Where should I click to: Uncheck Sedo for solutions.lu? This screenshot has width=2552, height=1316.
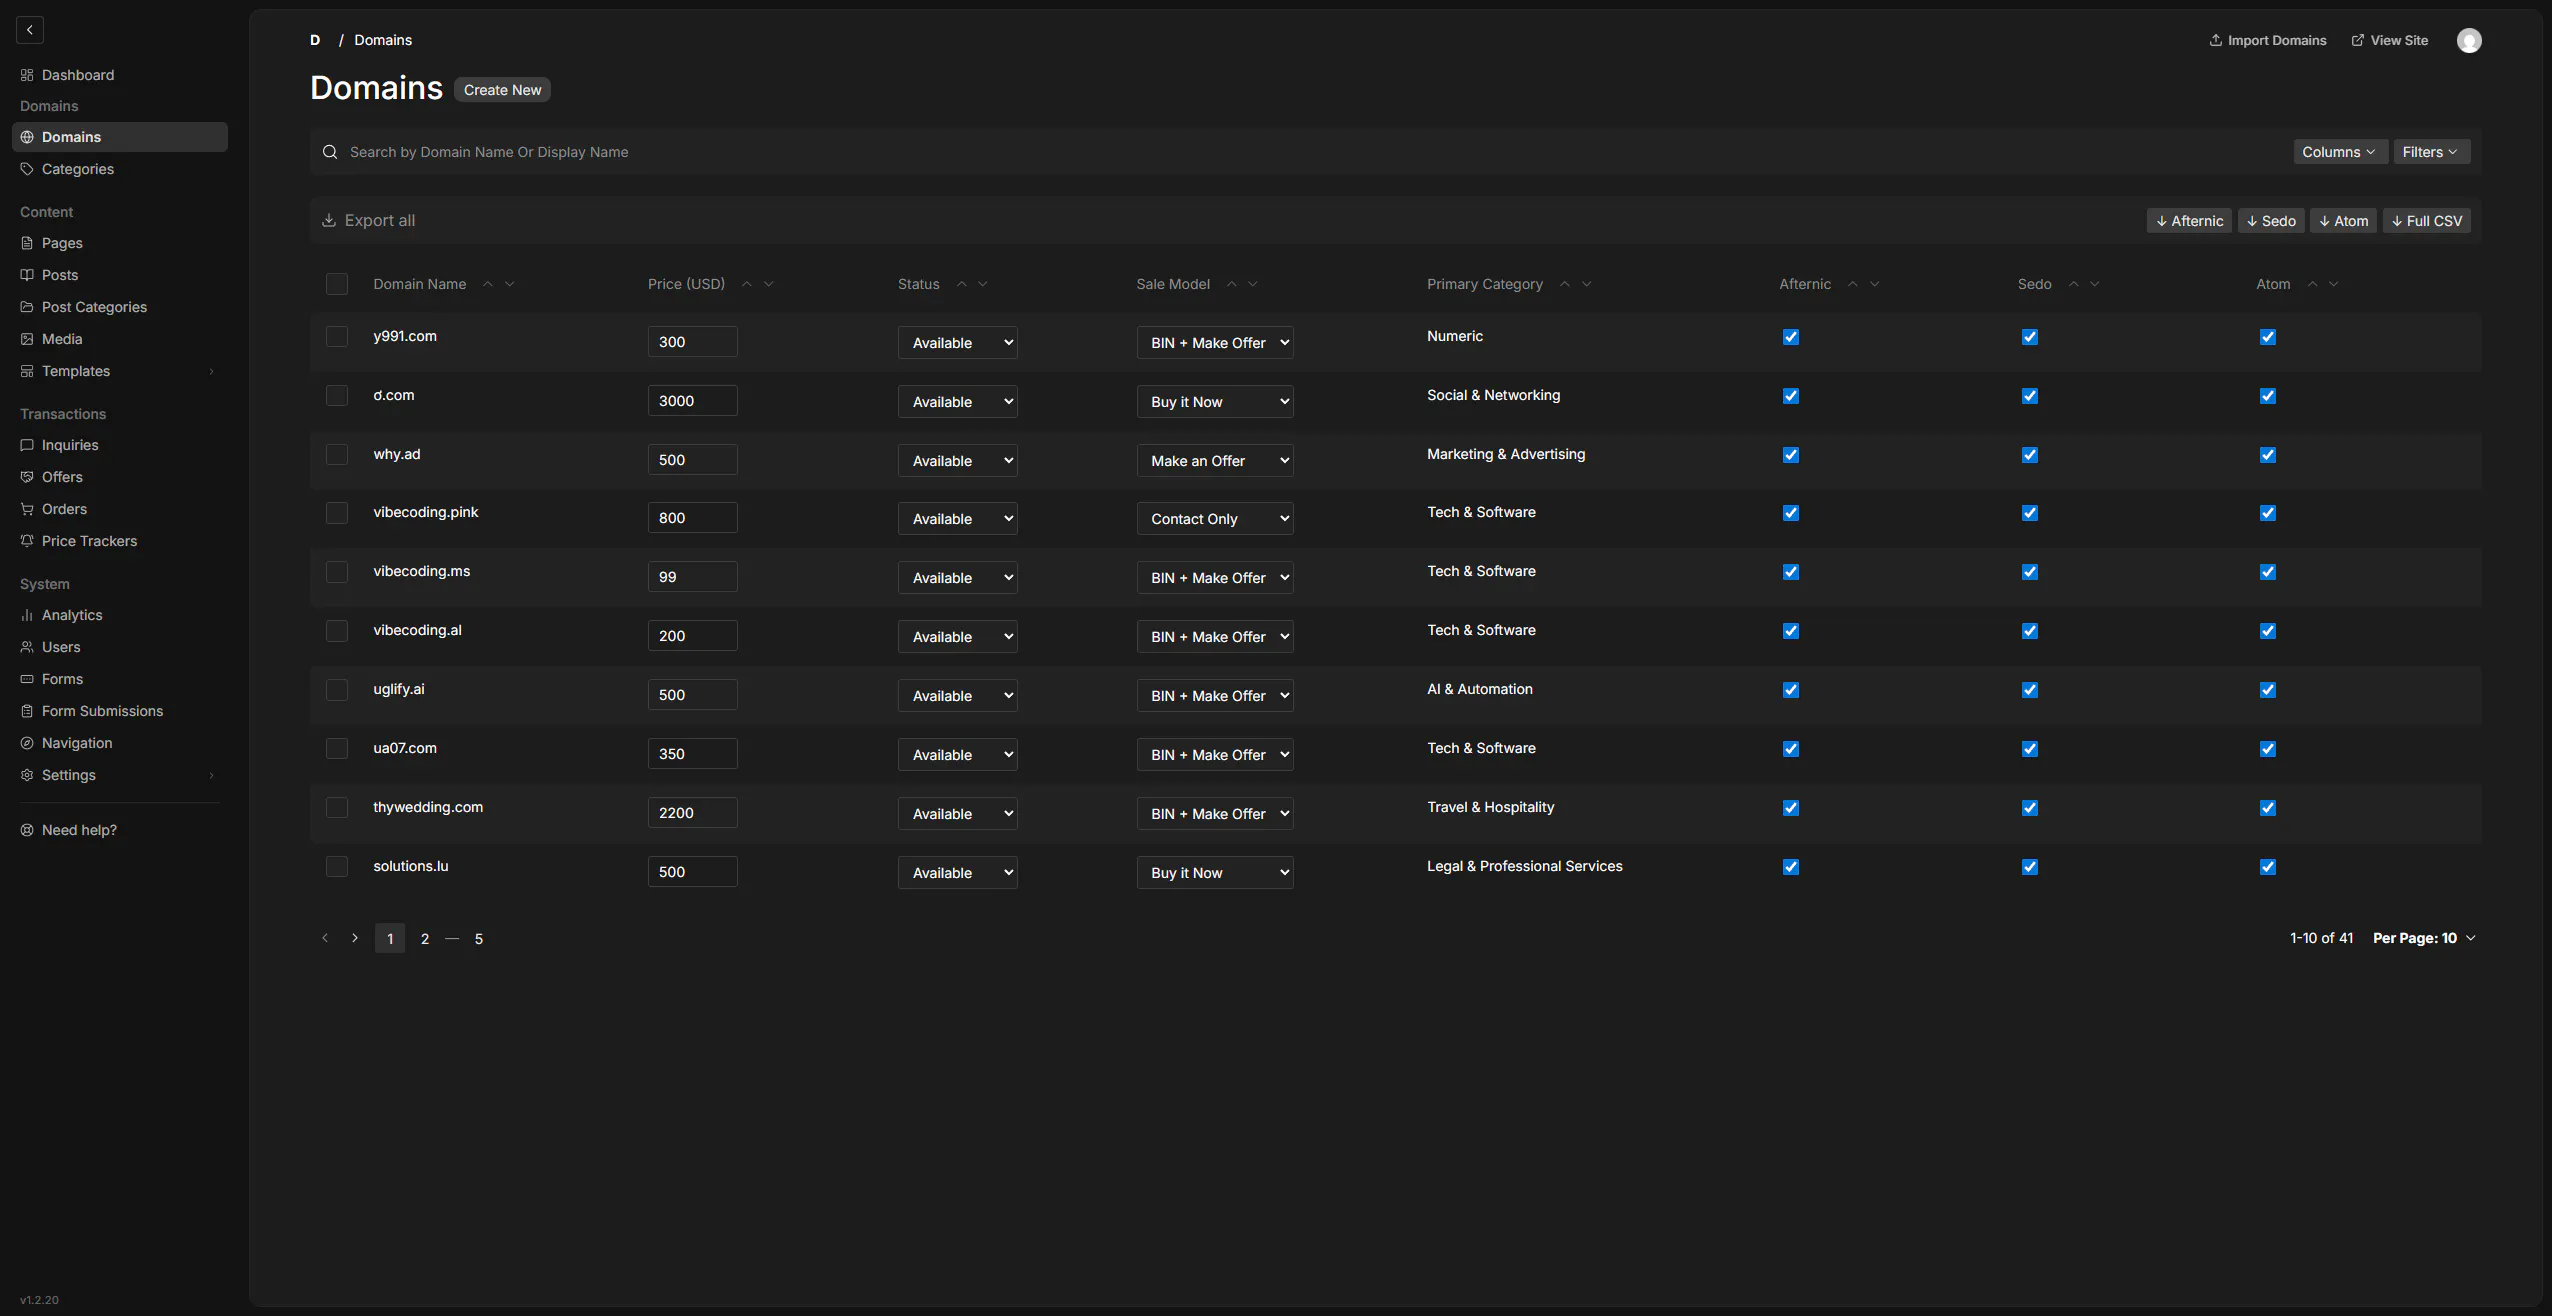point(2030,867)
